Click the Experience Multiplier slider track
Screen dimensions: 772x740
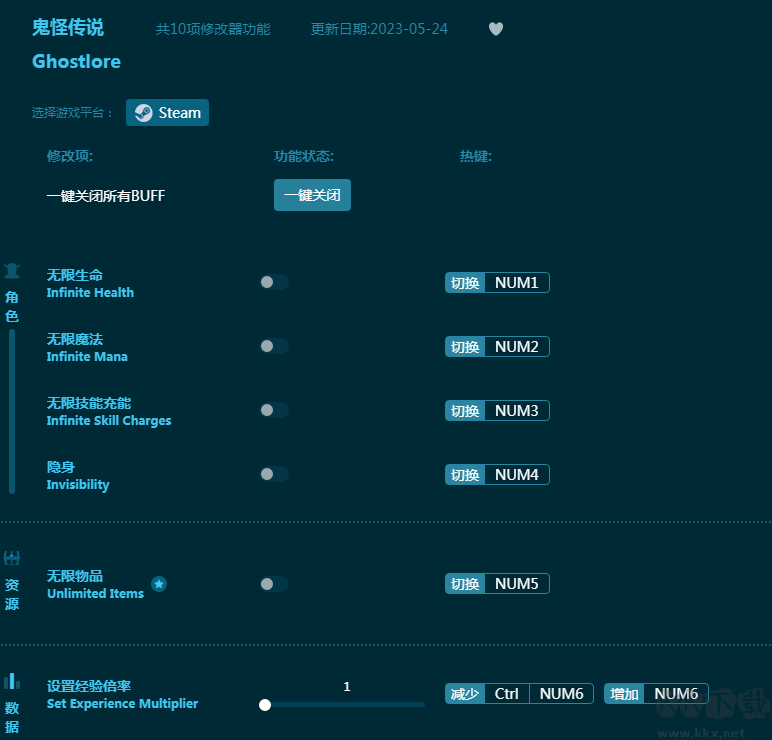click(x=345, y=705)
